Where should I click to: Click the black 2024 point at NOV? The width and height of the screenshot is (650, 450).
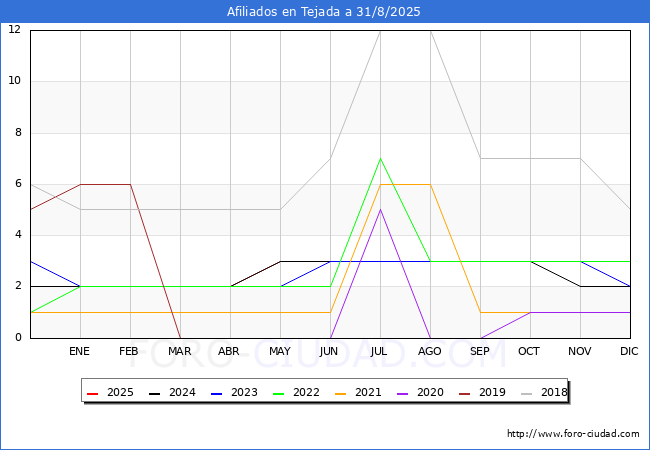tap(580, 286)
